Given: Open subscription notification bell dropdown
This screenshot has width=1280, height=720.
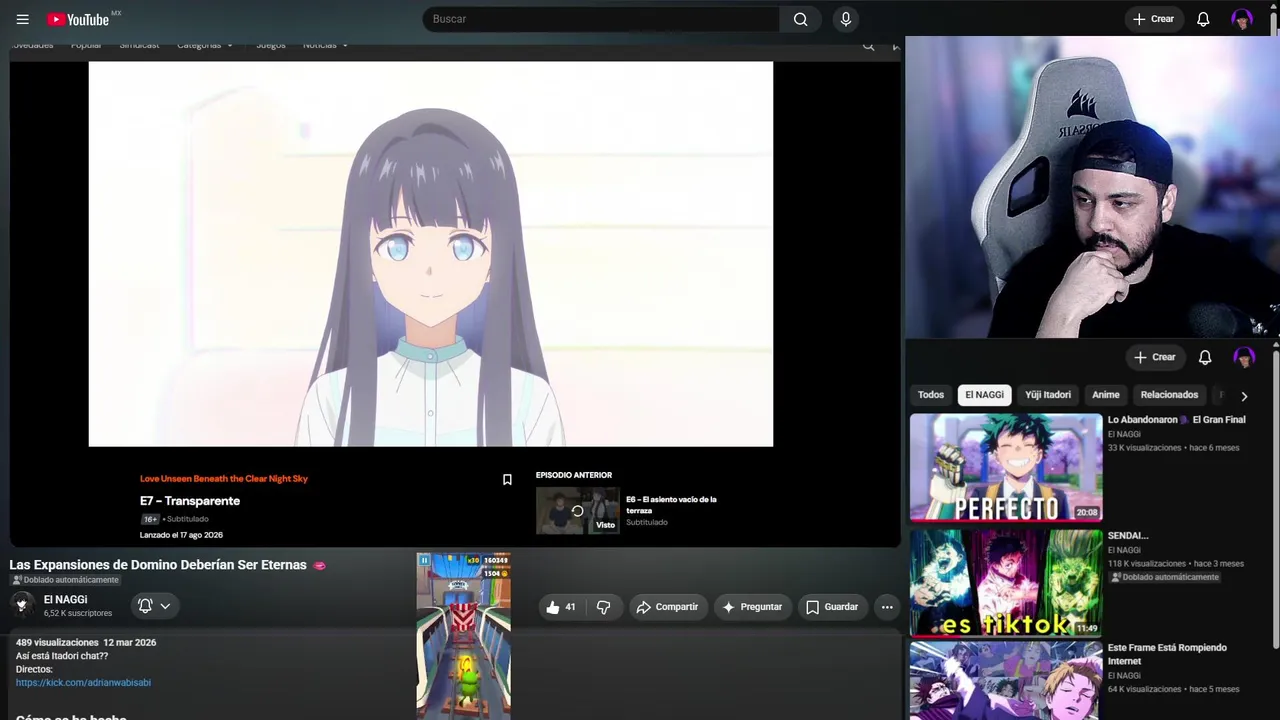Looking at the screenshot, I should 154,606.
